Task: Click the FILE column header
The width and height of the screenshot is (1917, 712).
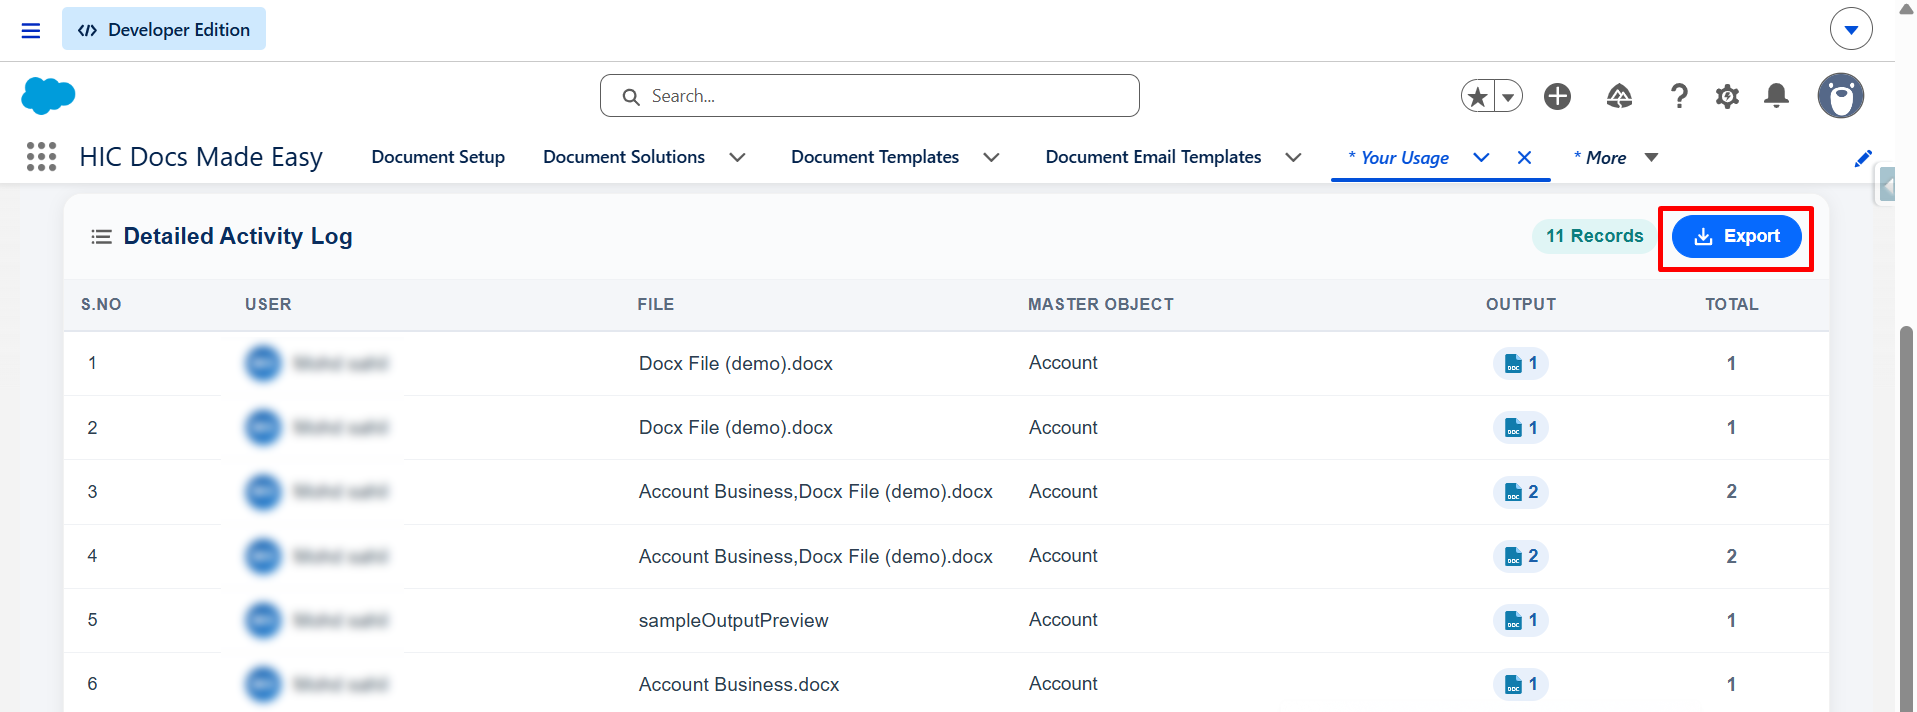Action: [x=656, y=304]
